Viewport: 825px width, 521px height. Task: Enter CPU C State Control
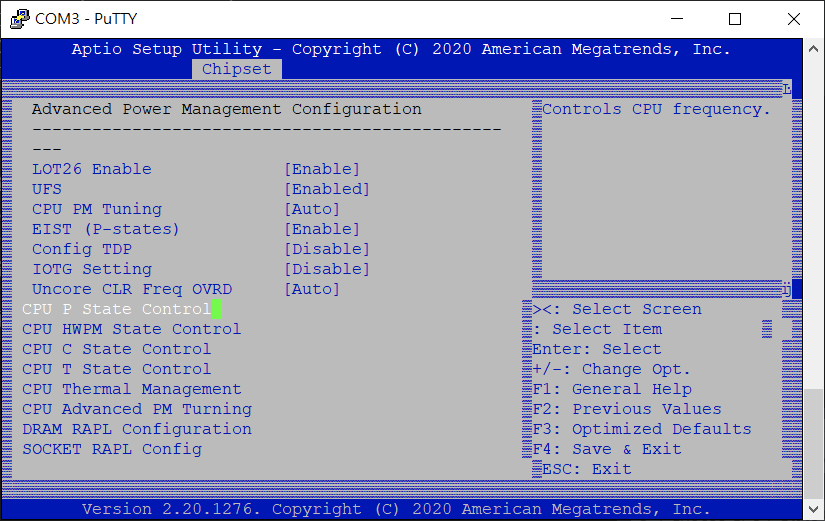point(116,349)
